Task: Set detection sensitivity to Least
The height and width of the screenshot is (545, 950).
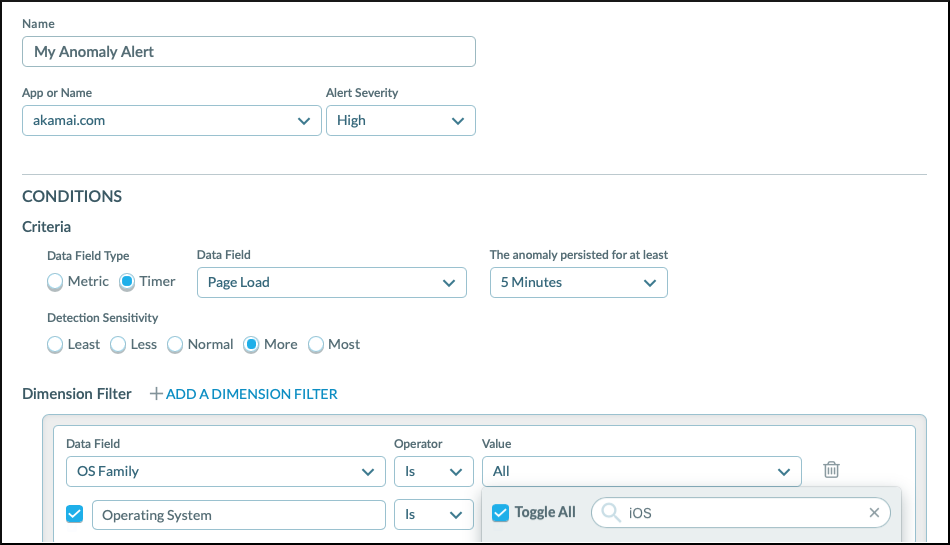Action: pyautogui.click(x=55, y=344)
